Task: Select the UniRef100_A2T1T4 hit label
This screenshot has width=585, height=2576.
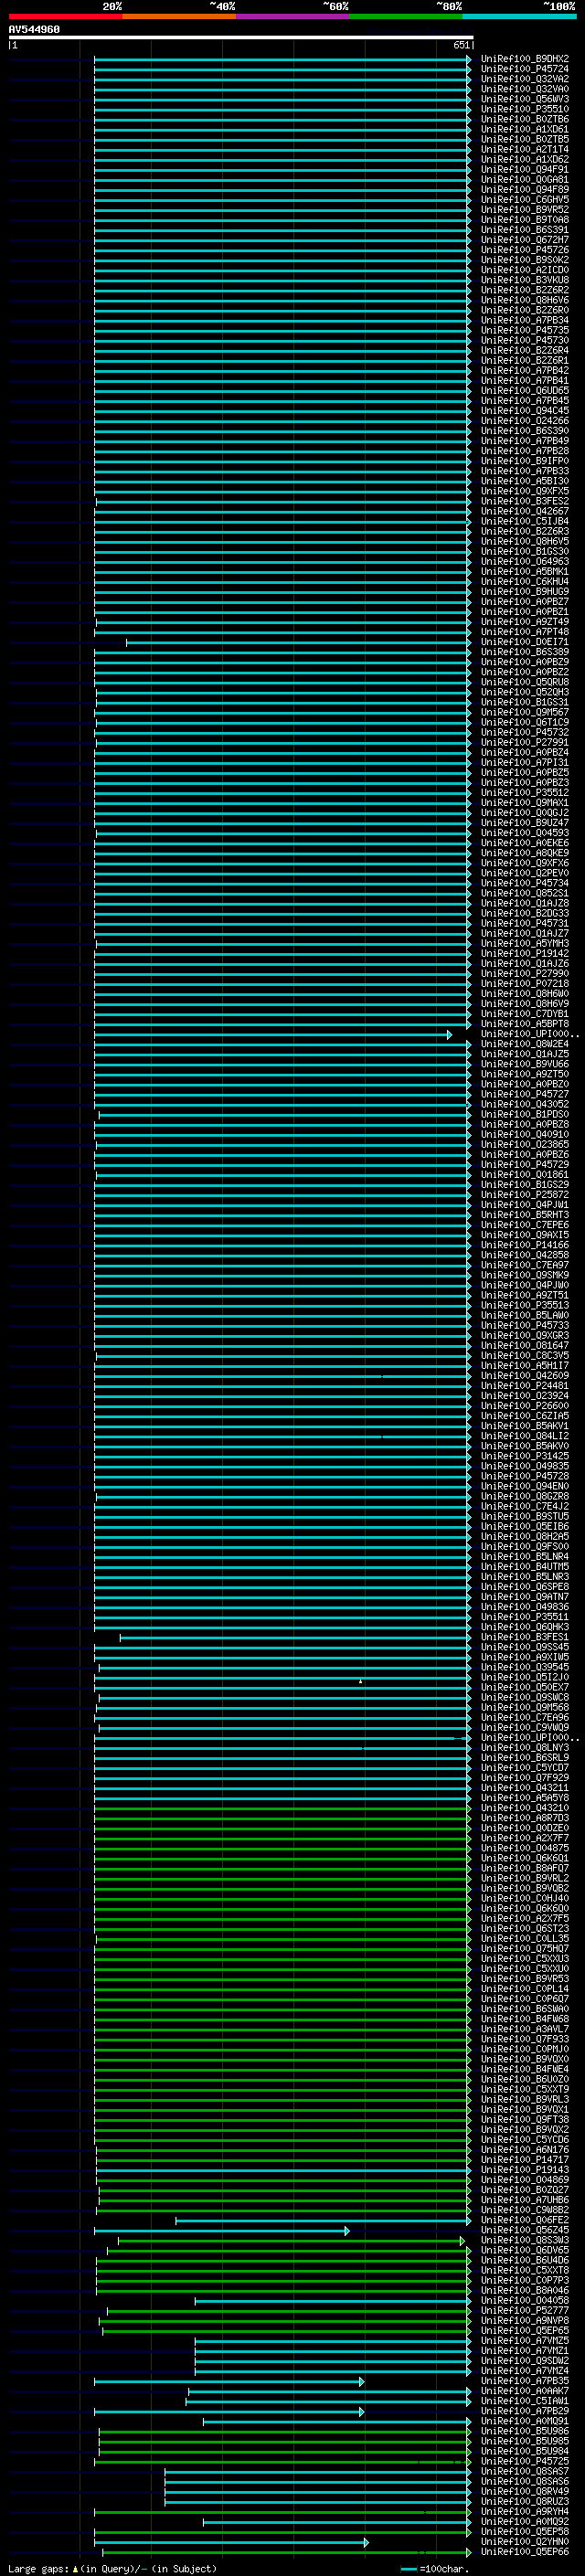Action: pos(524,149)
